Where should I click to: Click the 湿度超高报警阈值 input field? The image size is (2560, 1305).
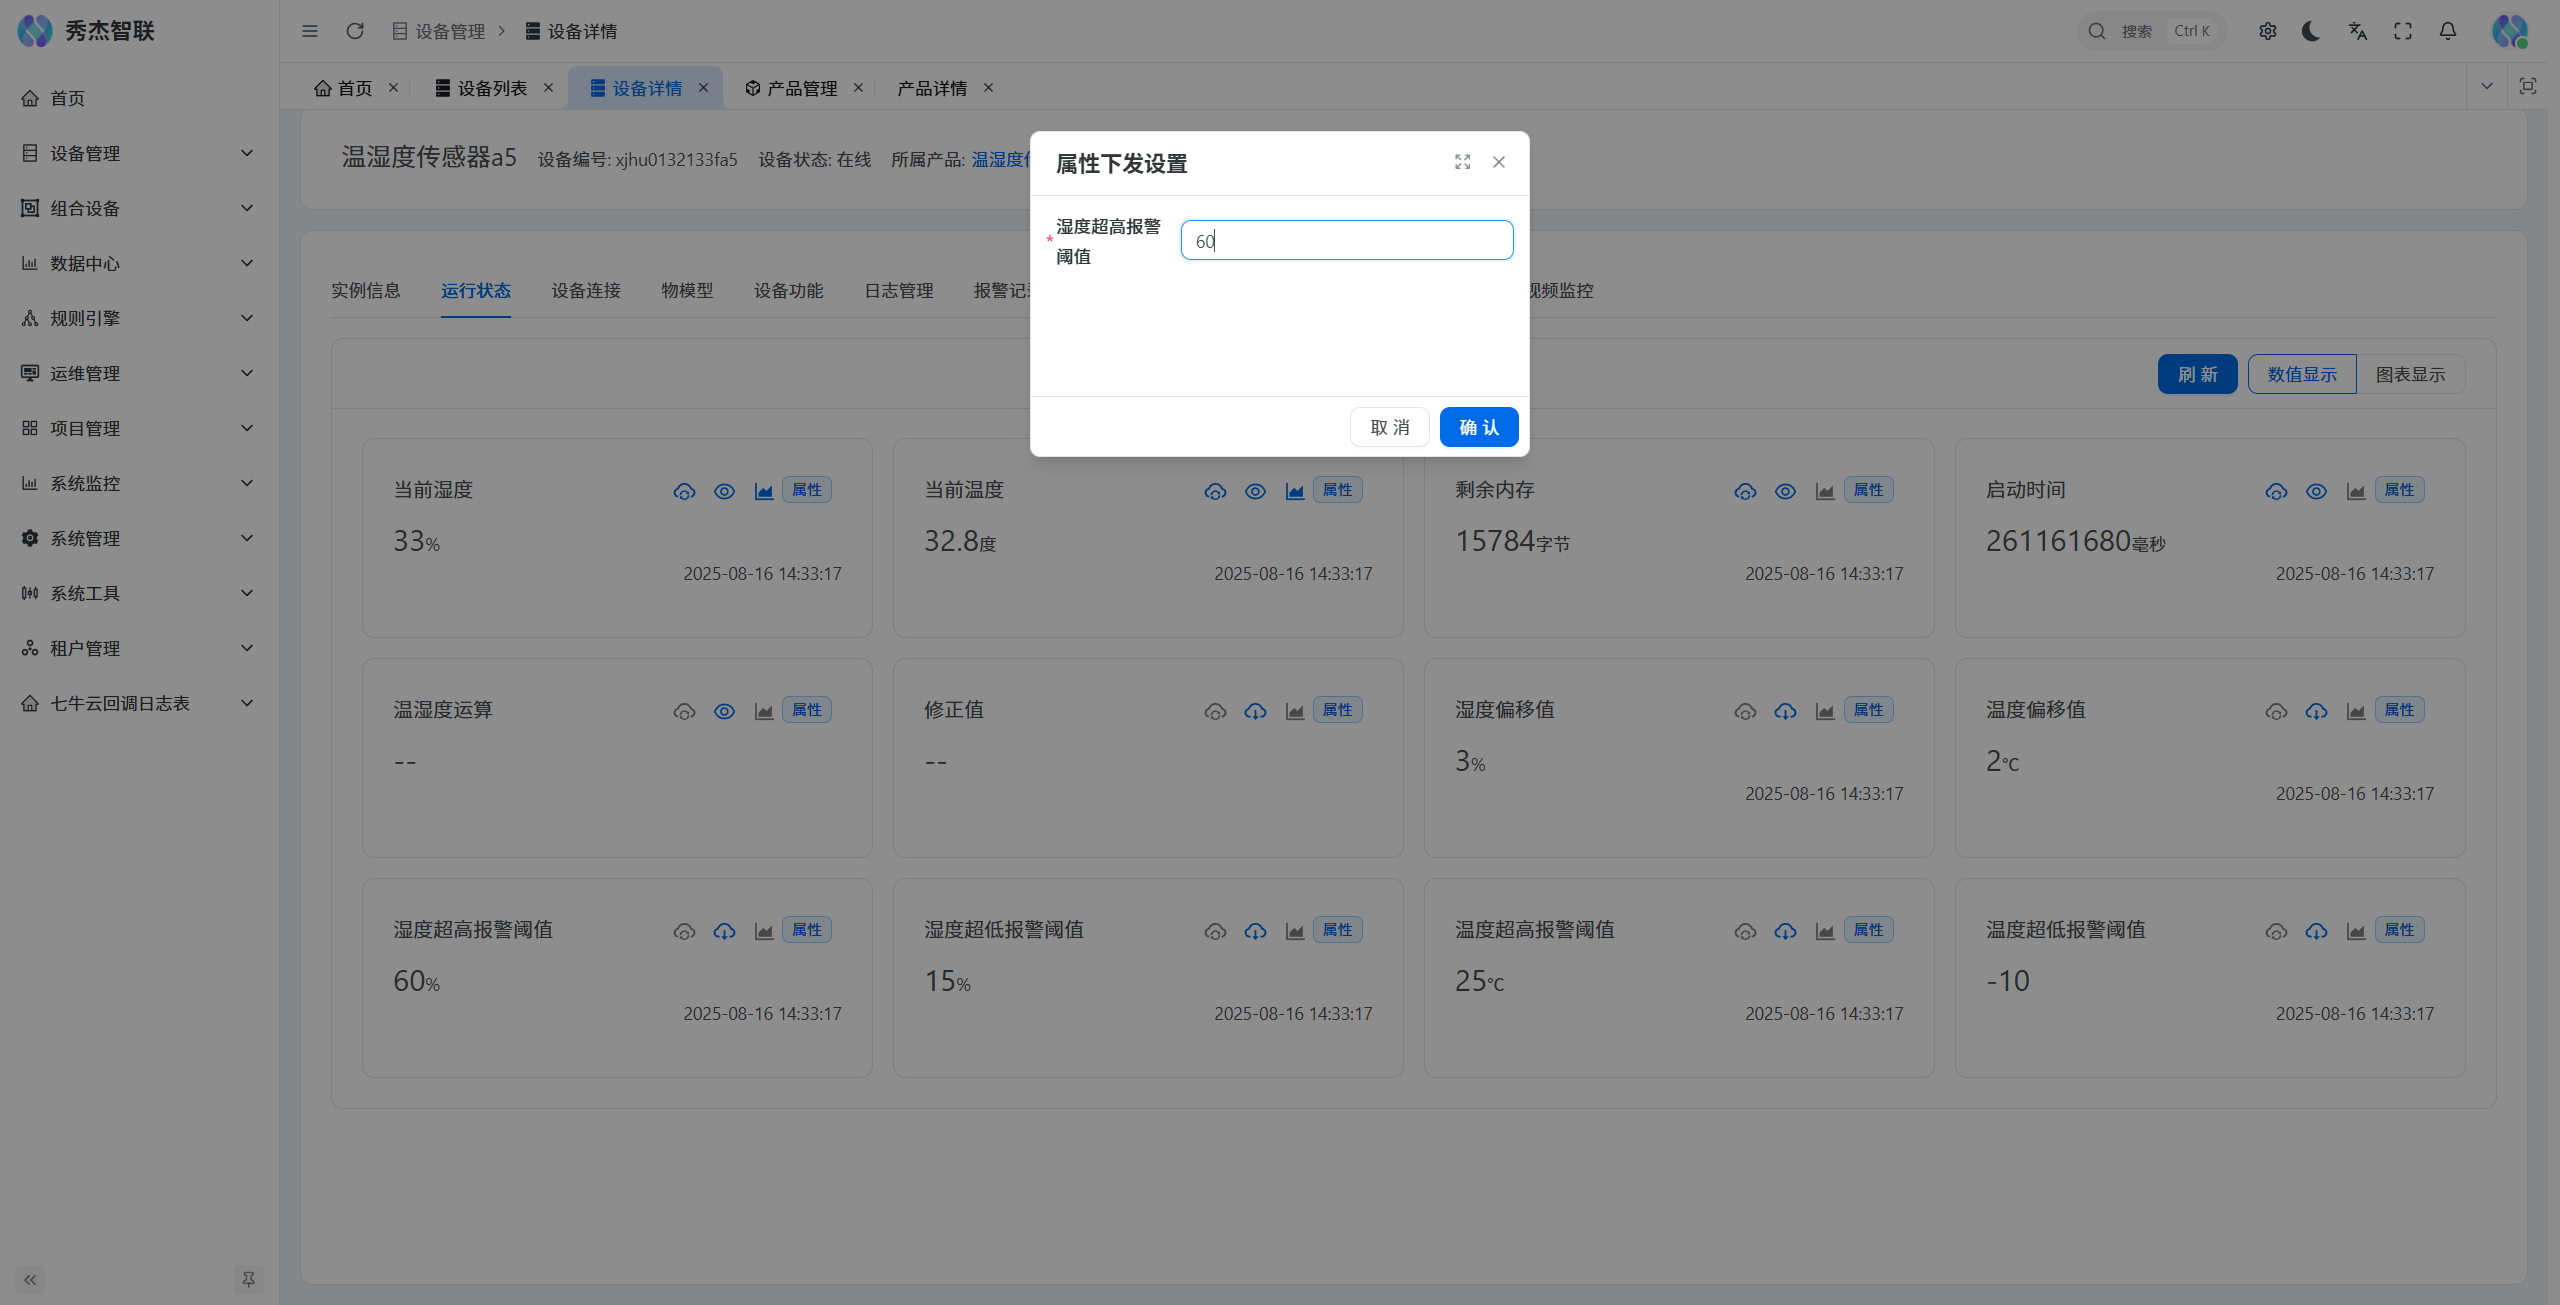[x=1346, y=240]
